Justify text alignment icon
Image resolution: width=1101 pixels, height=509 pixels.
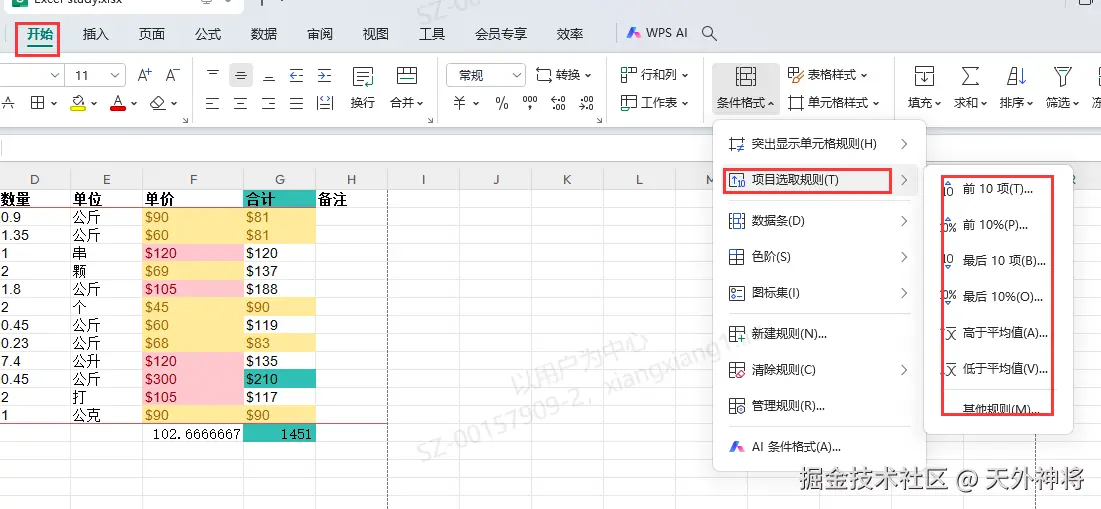[x=296, y=103]
